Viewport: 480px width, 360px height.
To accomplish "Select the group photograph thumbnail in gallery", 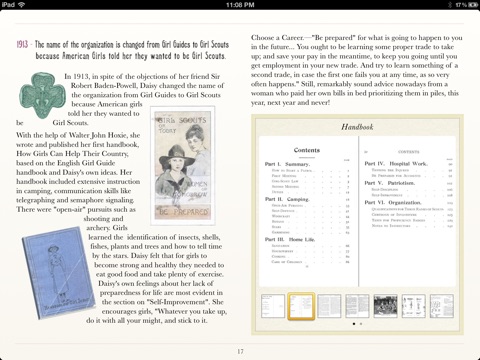I will [385, 306].
